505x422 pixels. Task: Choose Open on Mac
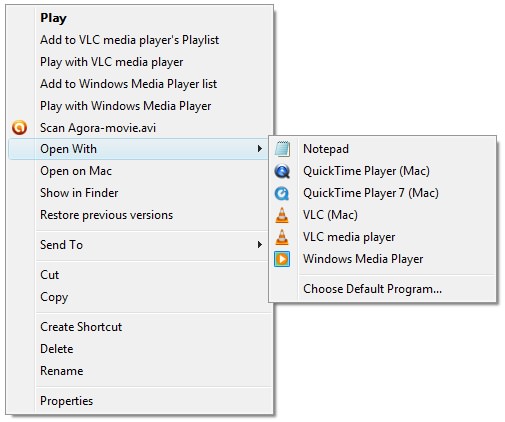[76, 171]
